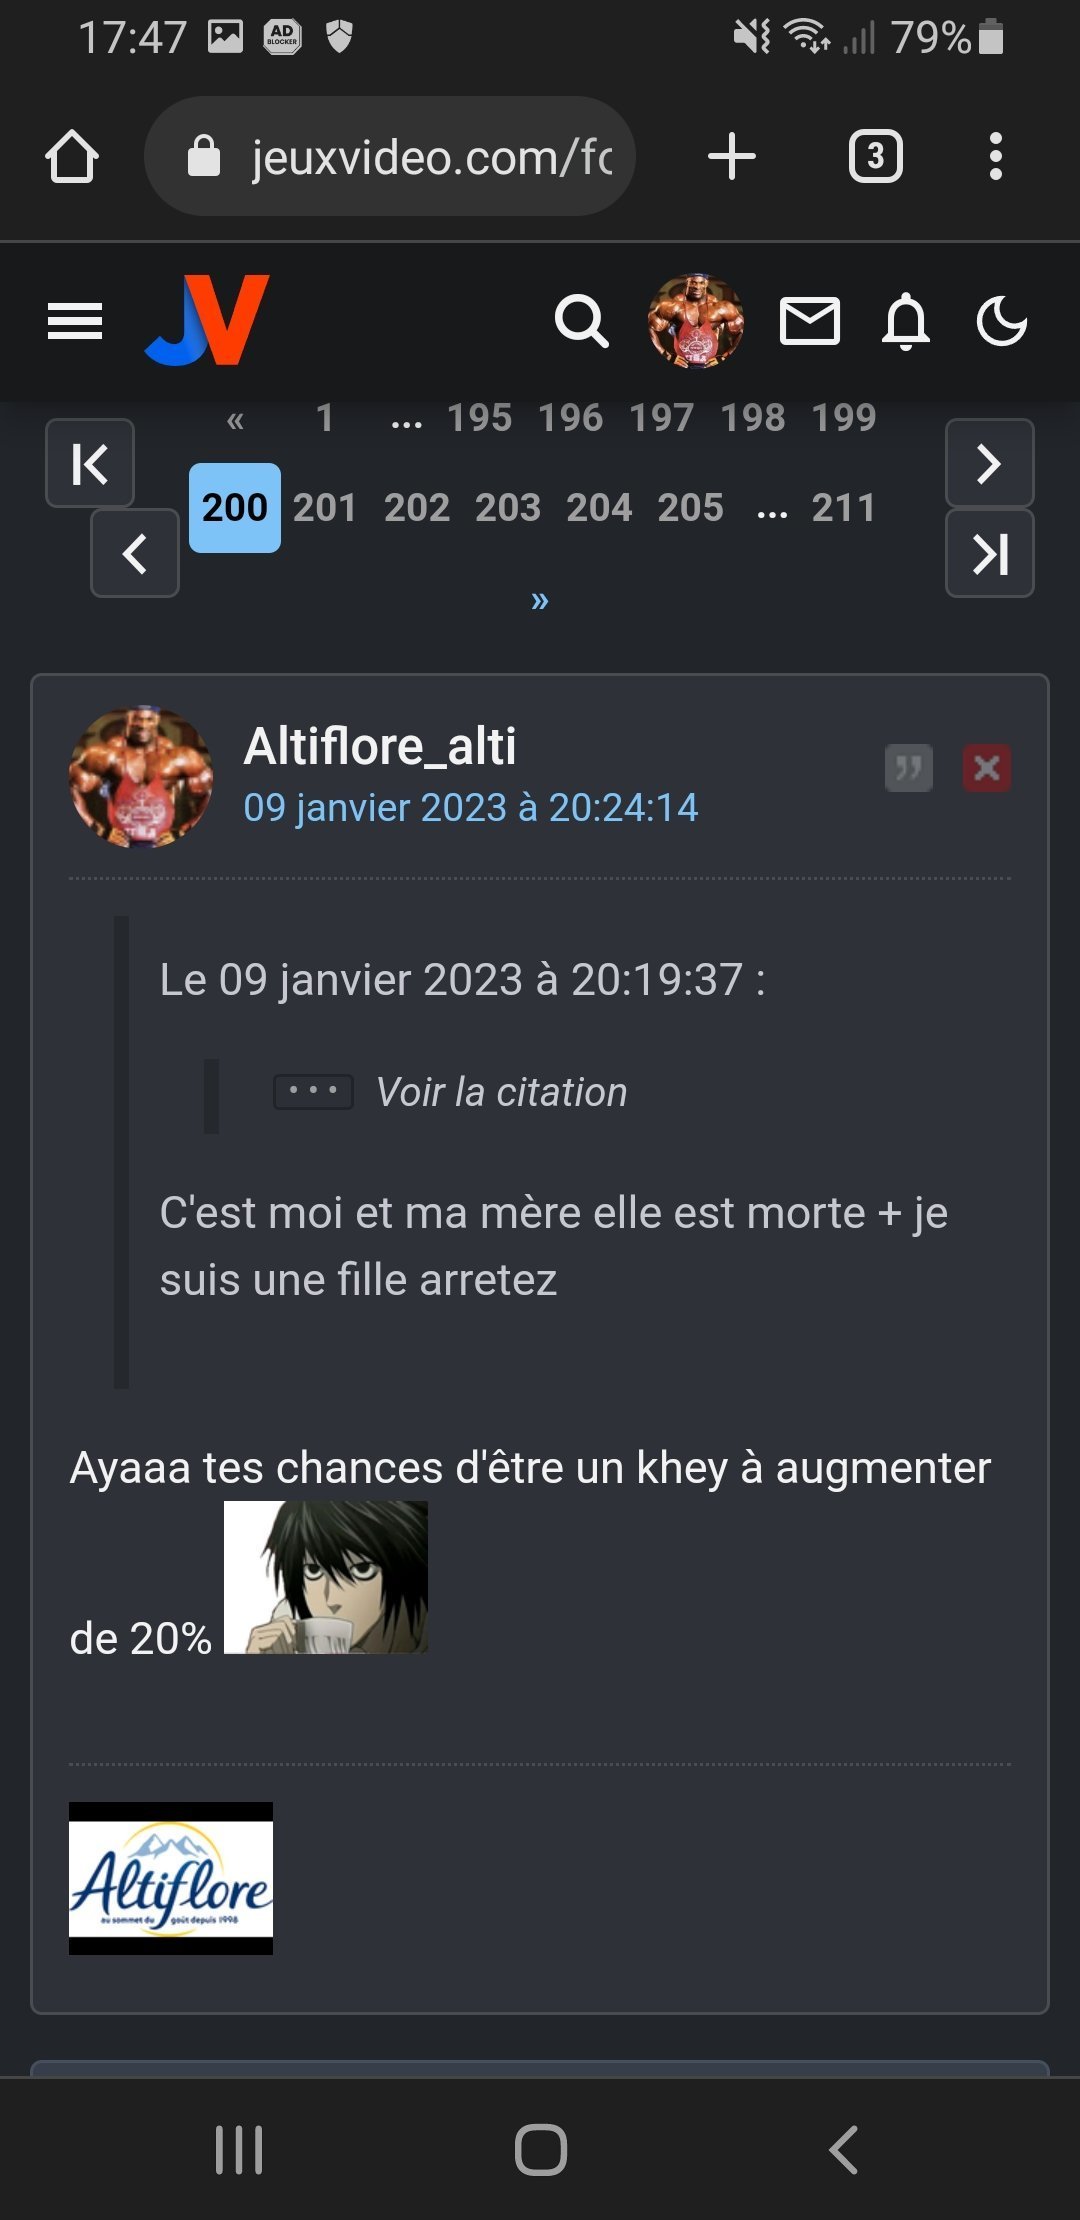Delete the message with red X
1080x2220 pixels.
(987, 768)
